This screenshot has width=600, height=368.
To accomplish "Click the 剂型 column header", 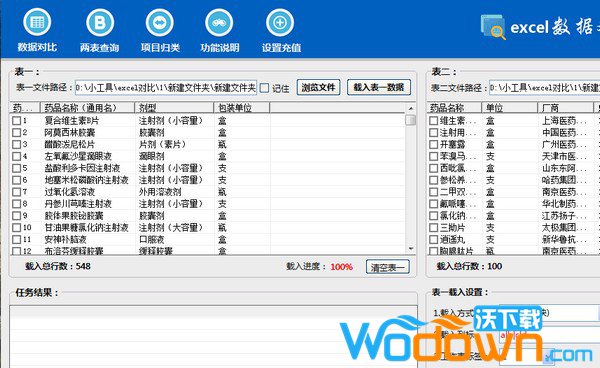I will tap(174, 108).
